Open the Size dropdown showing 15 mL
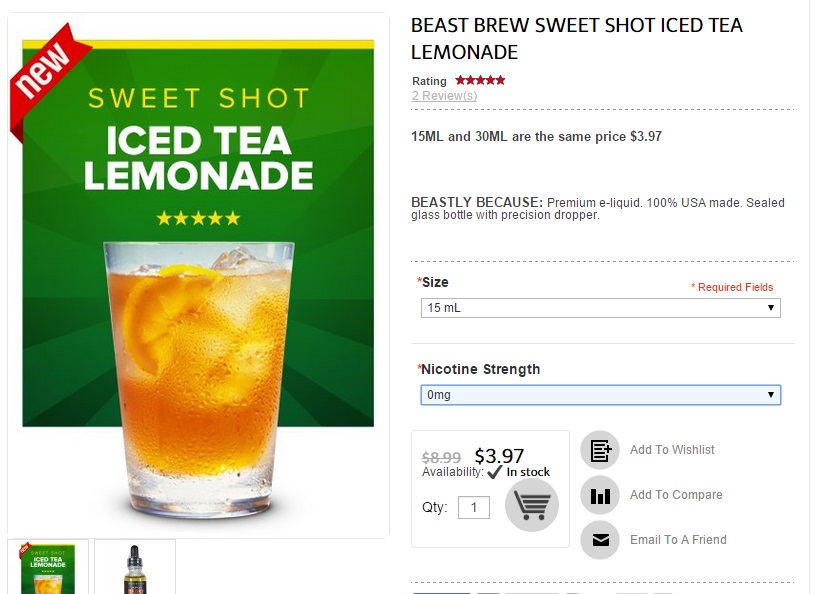 click(x=600, y=308)
